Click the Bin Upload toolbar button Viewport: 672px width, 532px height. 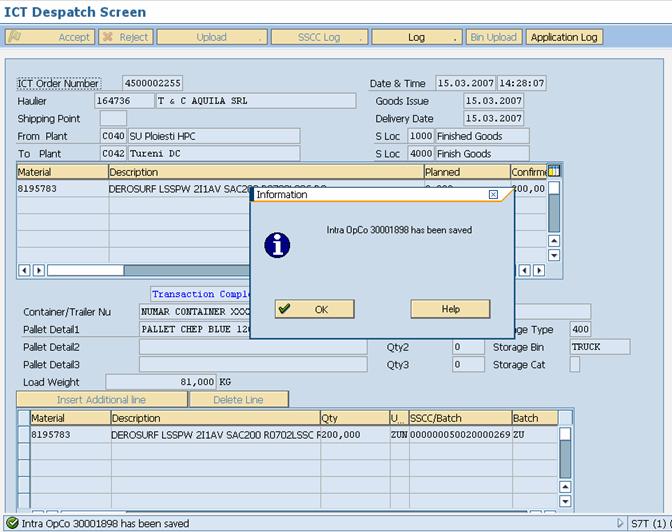tap(493, 37)
